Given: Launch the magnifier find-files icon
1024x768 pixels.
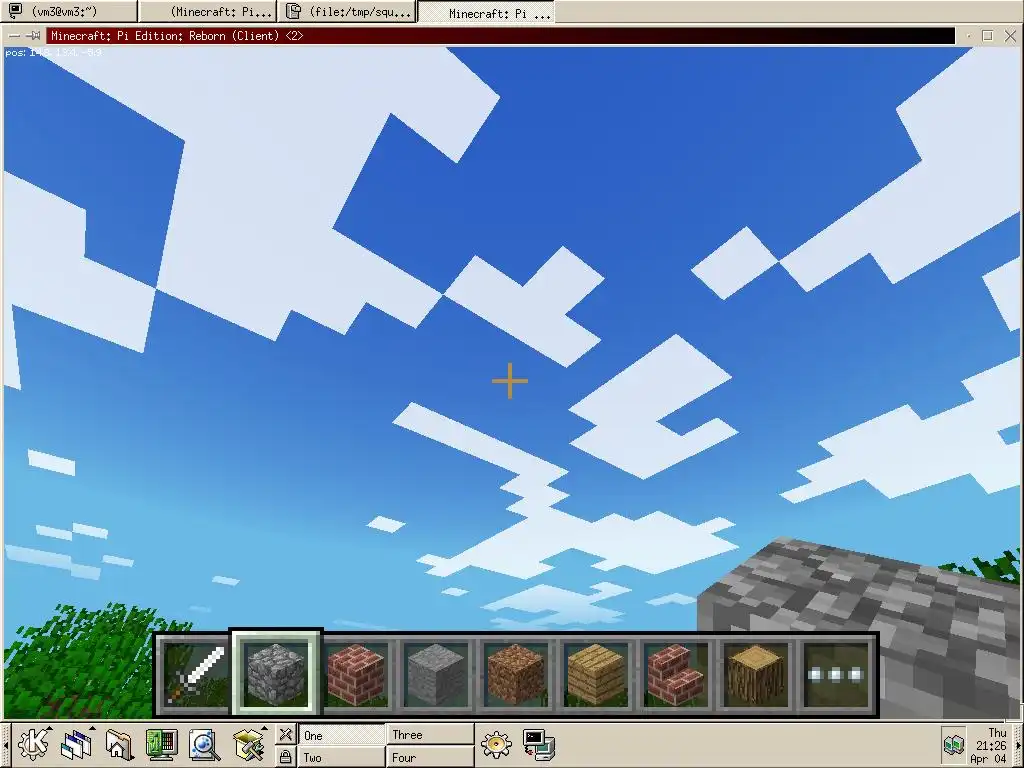Looking at the screenshot, I should click(x=204, y=744).
